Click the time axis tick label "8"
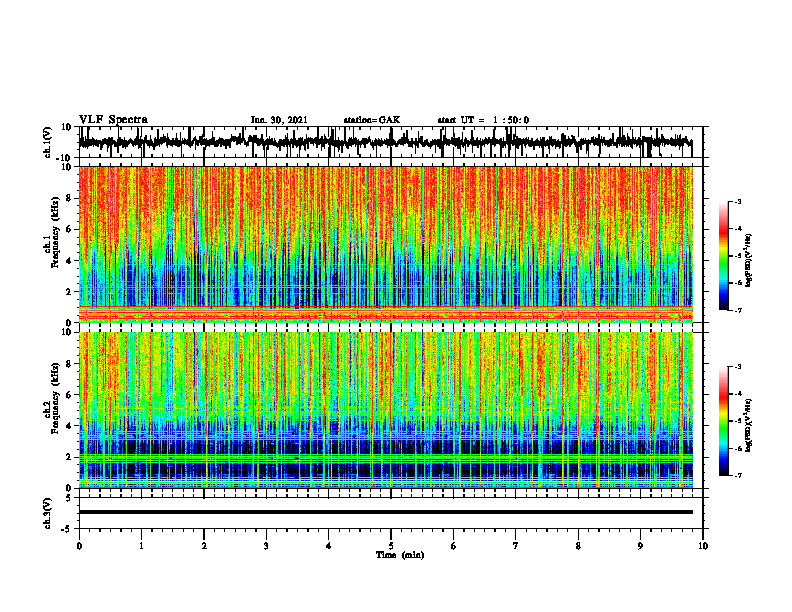The height and width of the screenshot is (612, 792). (578, 546)
